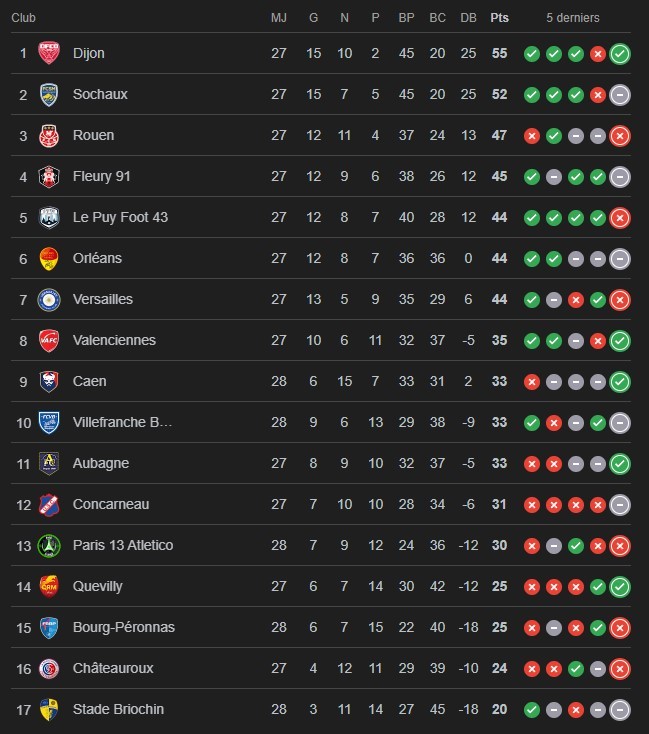
Task: Open the Versailles team page link
Action: click(102, 299)
